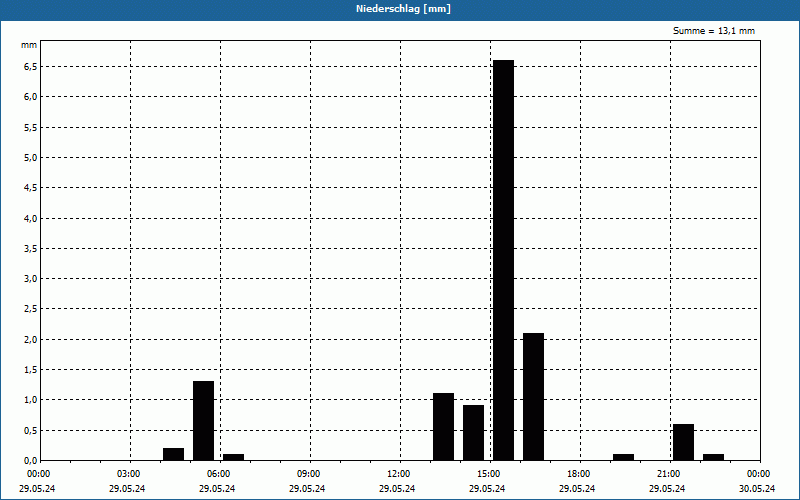Screen dimensions: 800x500
Task: Click the 0,0 y-axis value
Action: pyautogui.click(x=31, y=461)
